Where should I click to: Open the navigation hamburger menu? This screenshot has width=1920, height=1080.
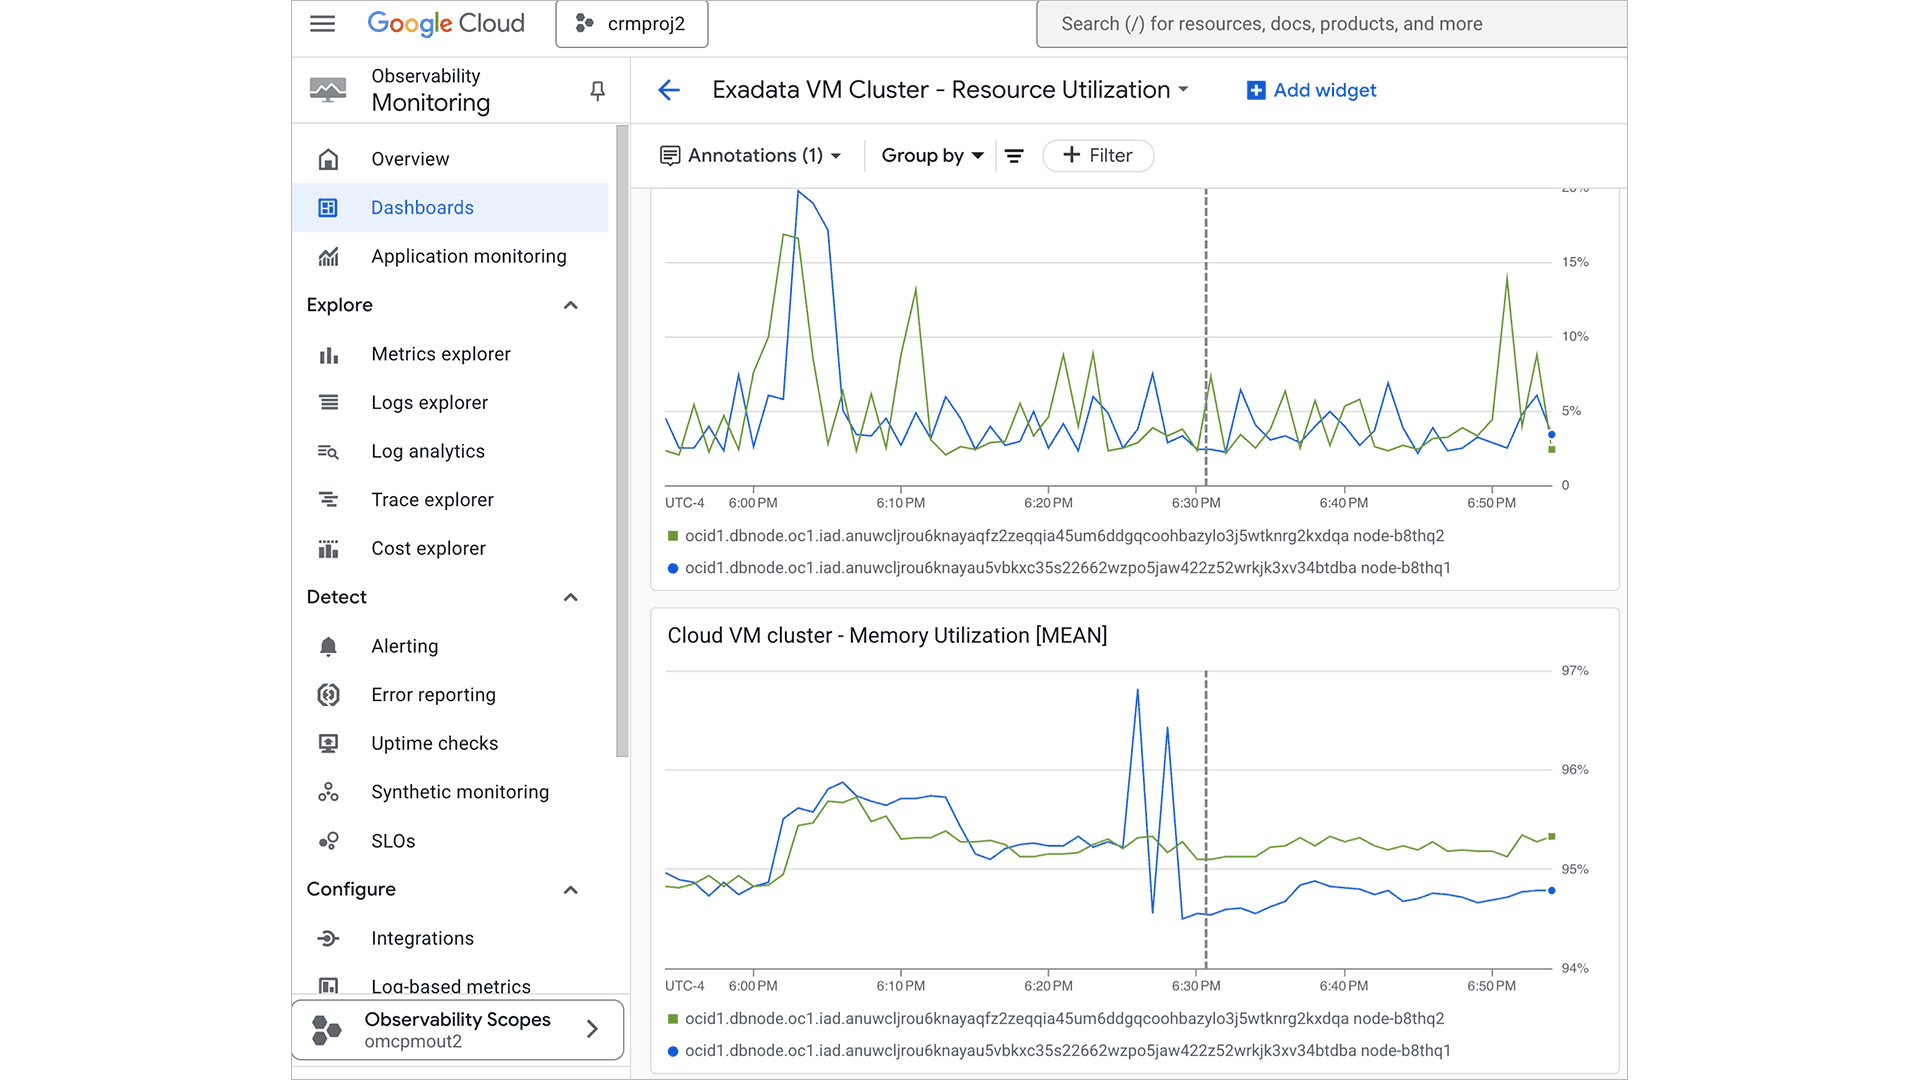pyautogui.click(x=322, y=23)
